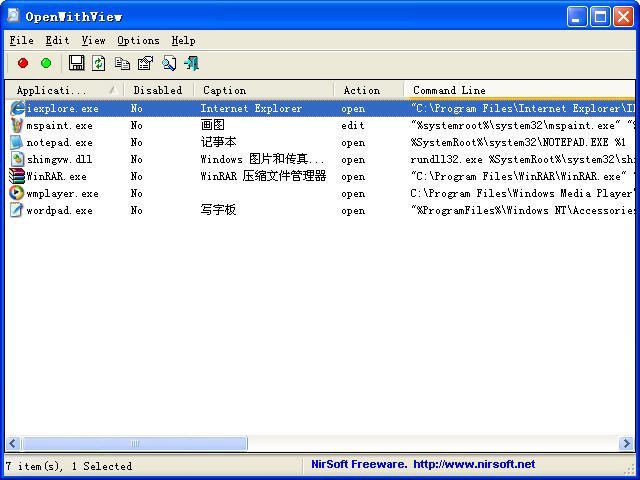Open the View menu
Viewport: 640px width, 480px height.
coord(93,41)
